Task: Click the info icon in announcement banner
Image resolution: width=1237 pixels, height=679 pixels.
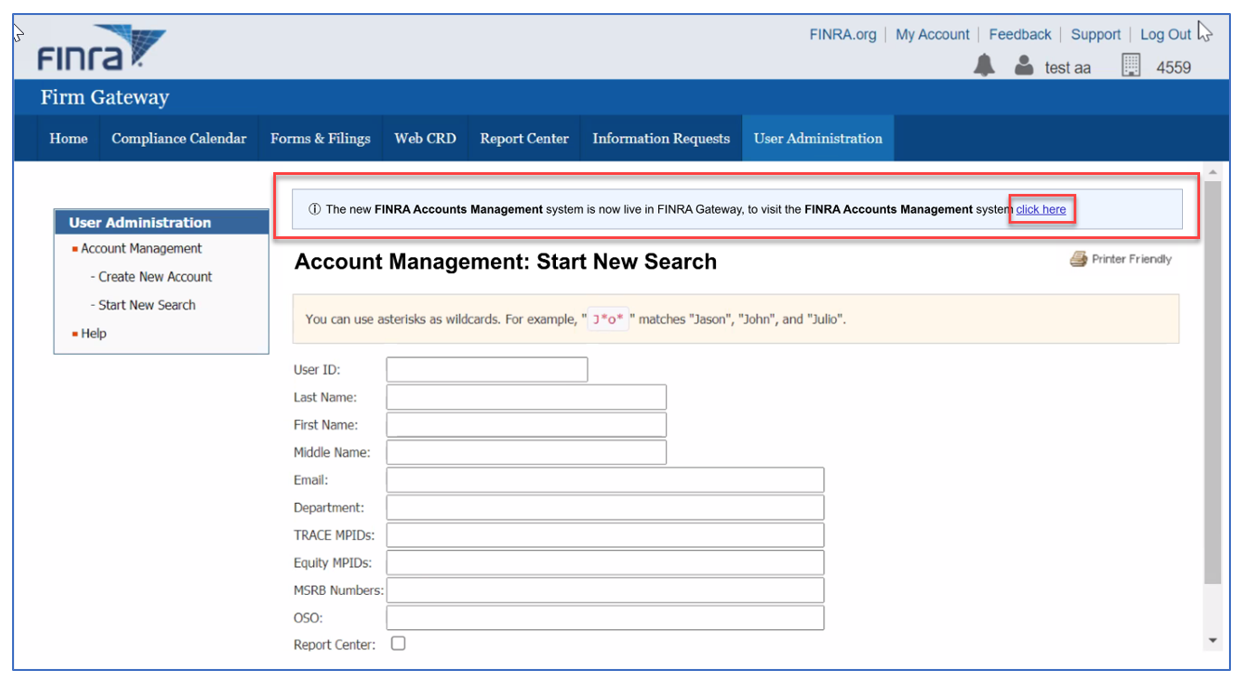Action: [314, 210]
